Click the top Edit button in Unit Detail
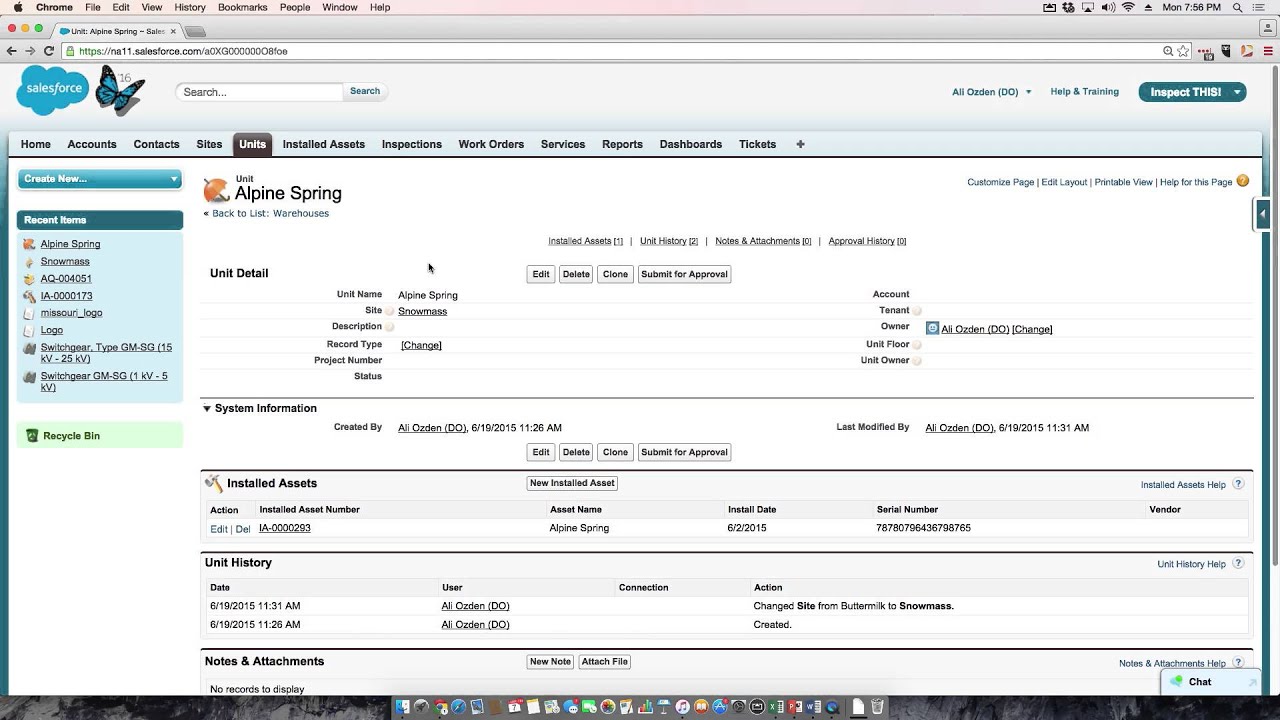The width and height of the screenshot is (1280, 720). point(541,274)
